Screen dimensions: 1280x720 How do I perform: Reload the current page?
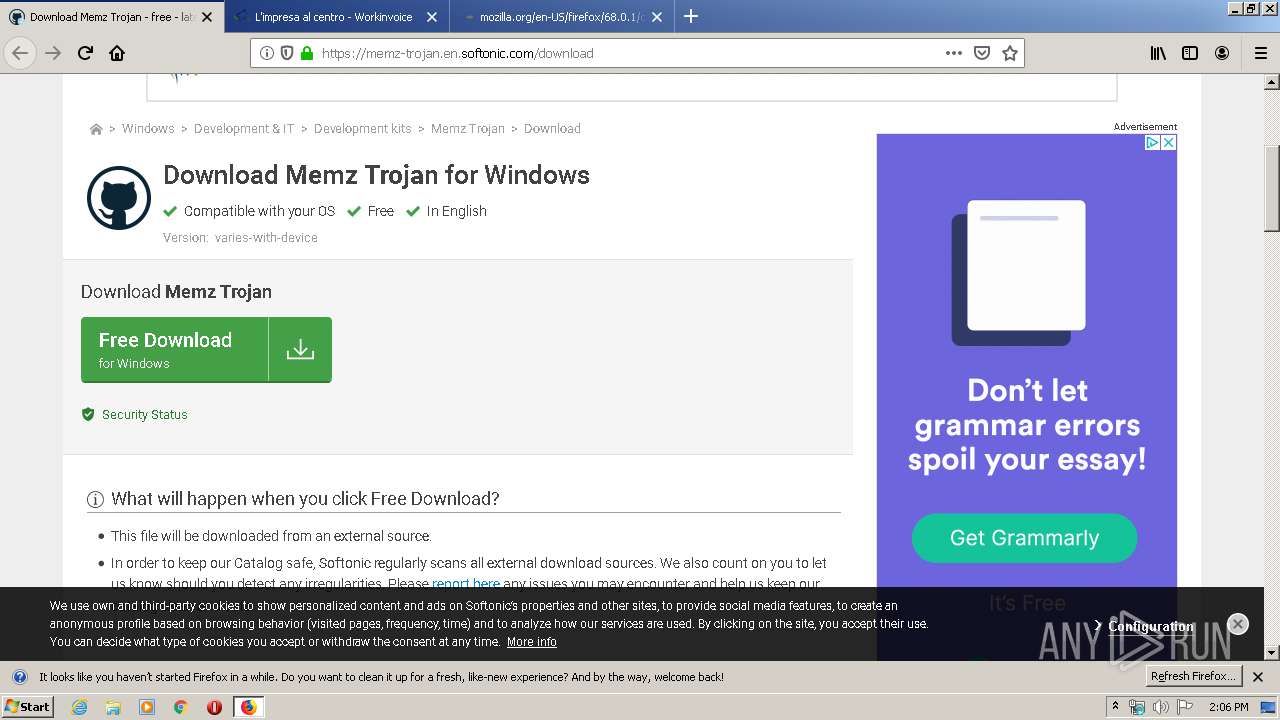(x=86, y=53)
